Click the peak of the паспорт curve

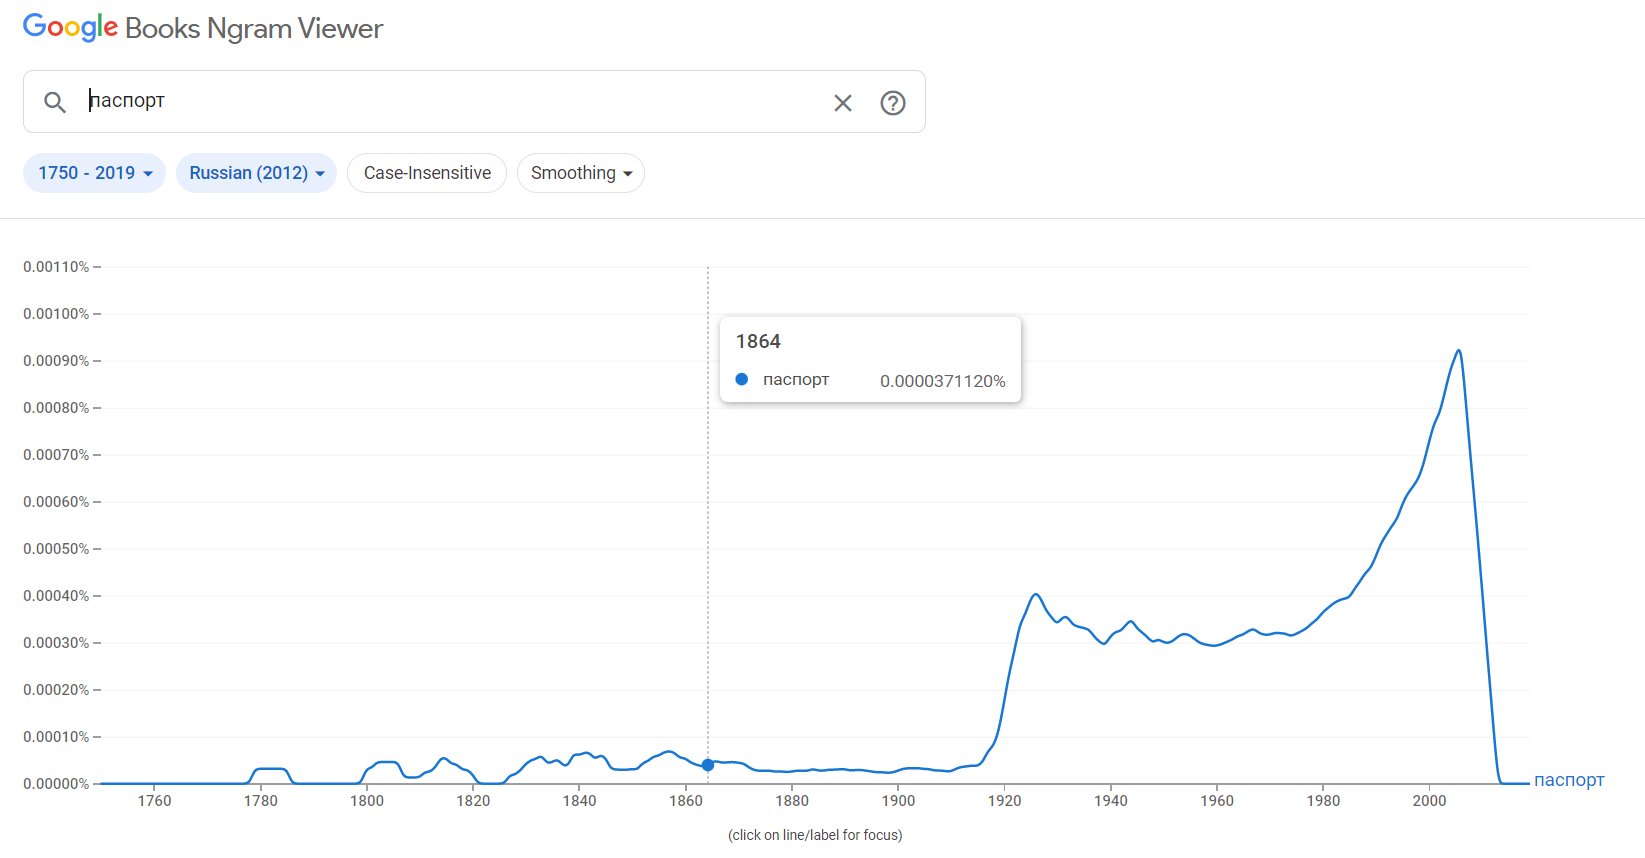click(1459, 351)
